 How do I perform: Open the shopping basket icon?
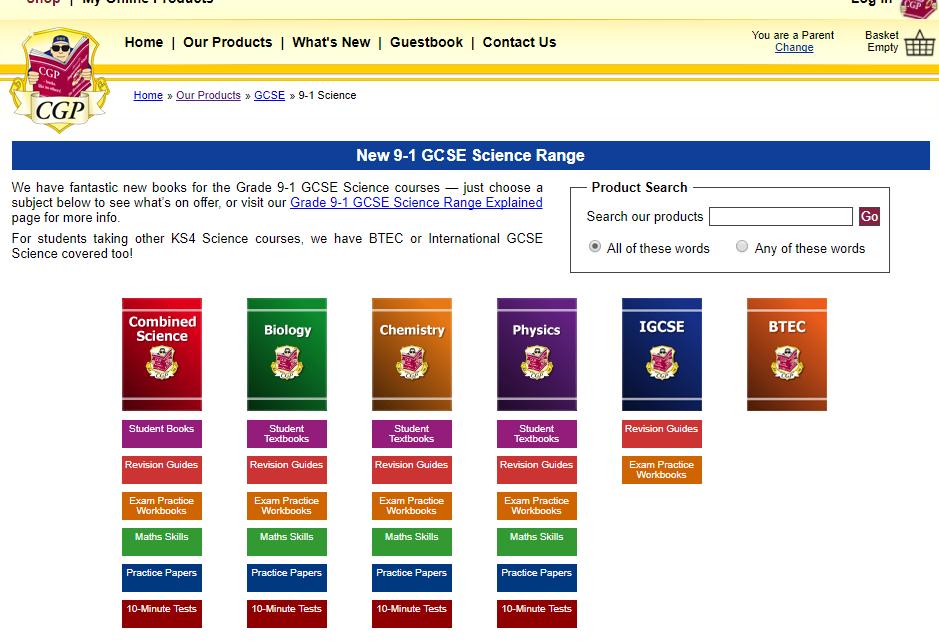click(x=919, y=43)
